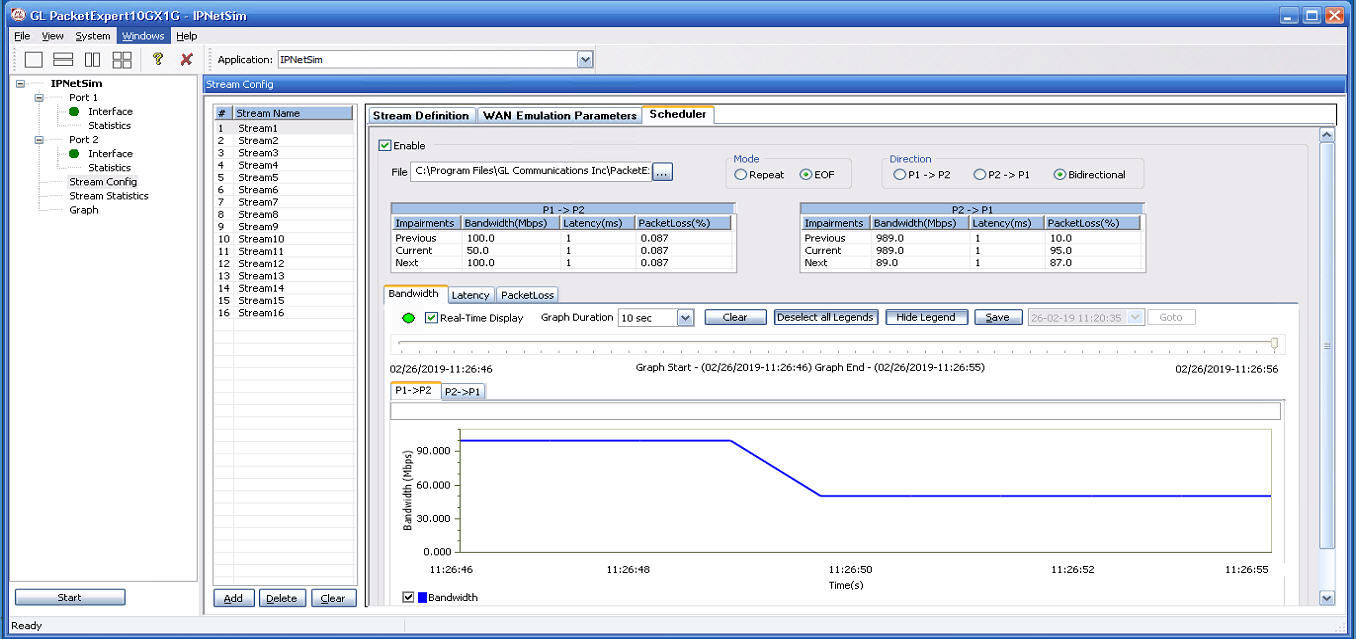The height and width of the screenshot is (639, 1356).
Task: Select the single-pane window layout icon
Action: (33, 60)
